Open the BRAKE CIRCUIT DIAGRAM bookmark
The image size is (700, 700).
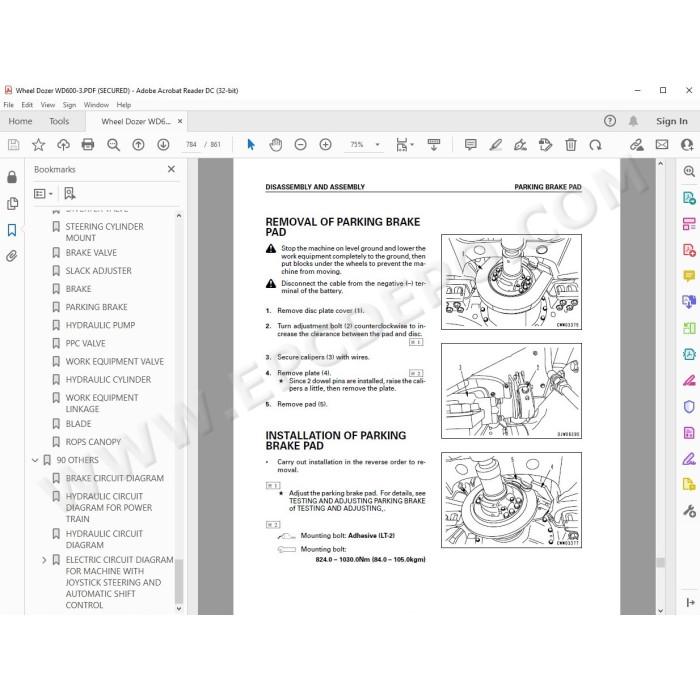coord(115,478)
